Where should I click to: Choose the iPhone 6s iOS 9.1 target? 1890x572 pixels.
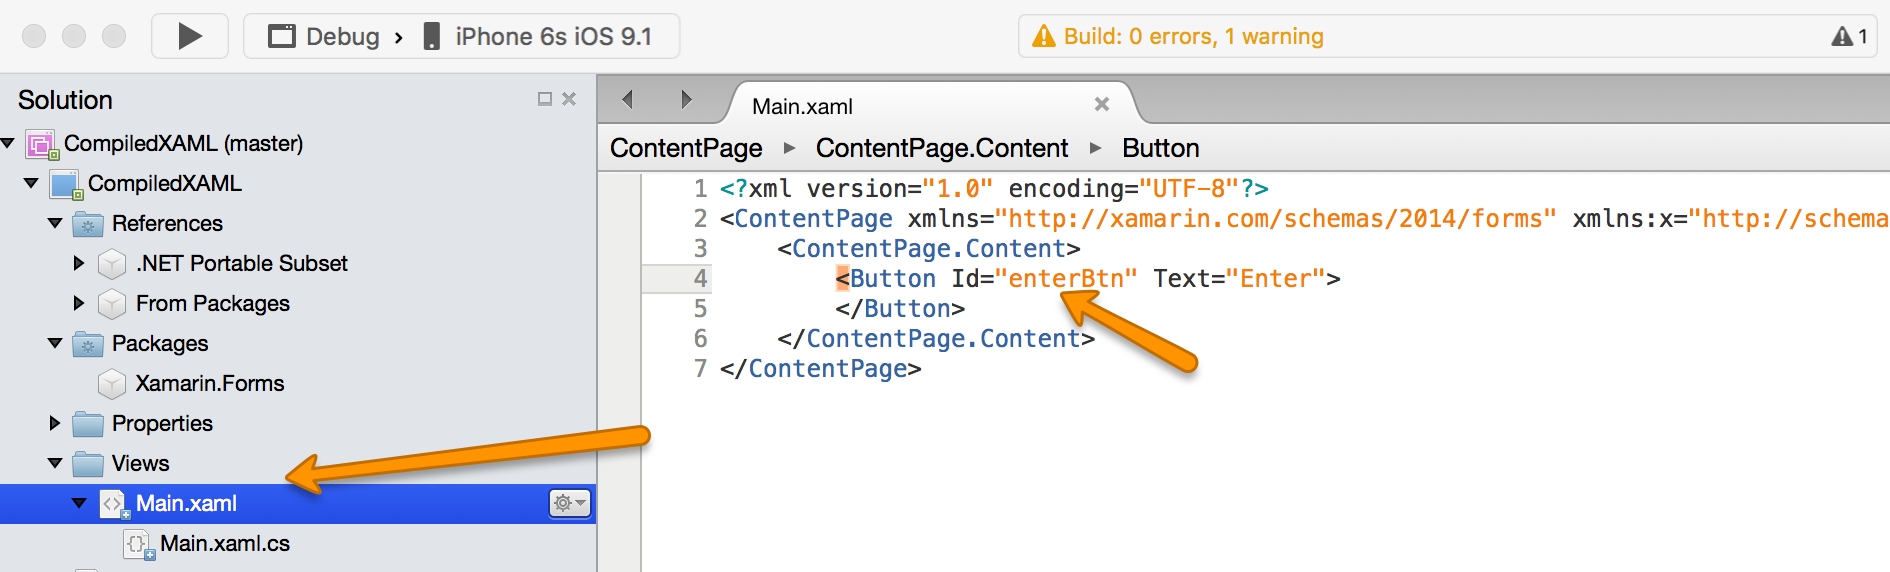click(x=552, y=37)
